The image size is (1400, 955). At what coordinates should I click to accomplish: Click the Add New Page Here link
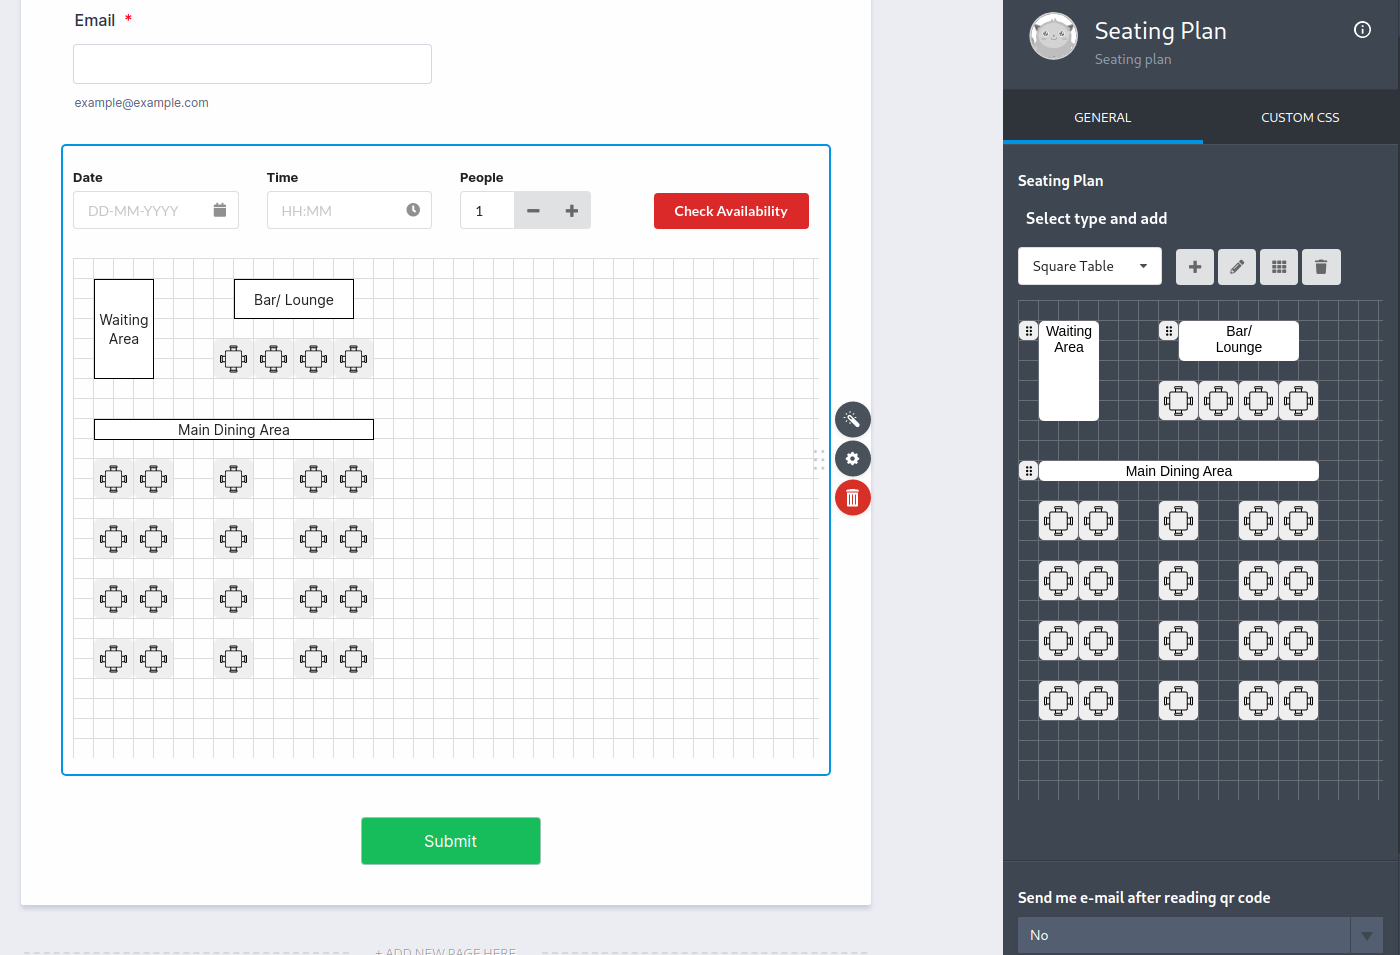coord(446,951)
